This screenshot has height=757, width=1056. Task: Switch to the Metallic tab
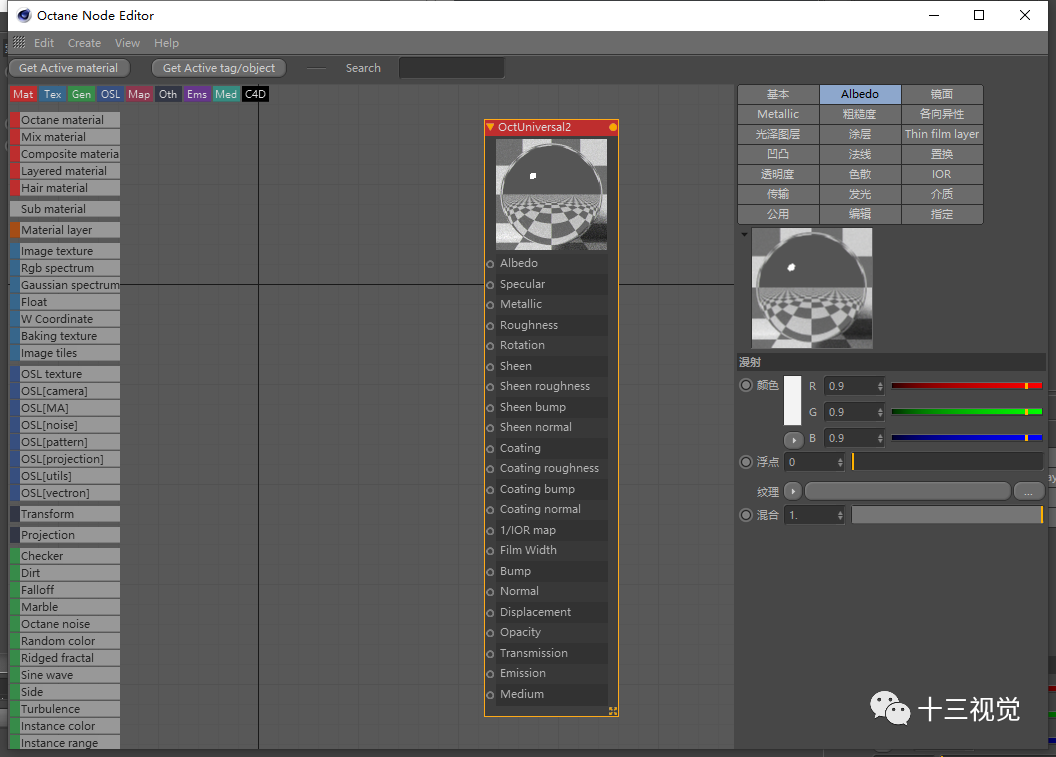pos(778,114)
